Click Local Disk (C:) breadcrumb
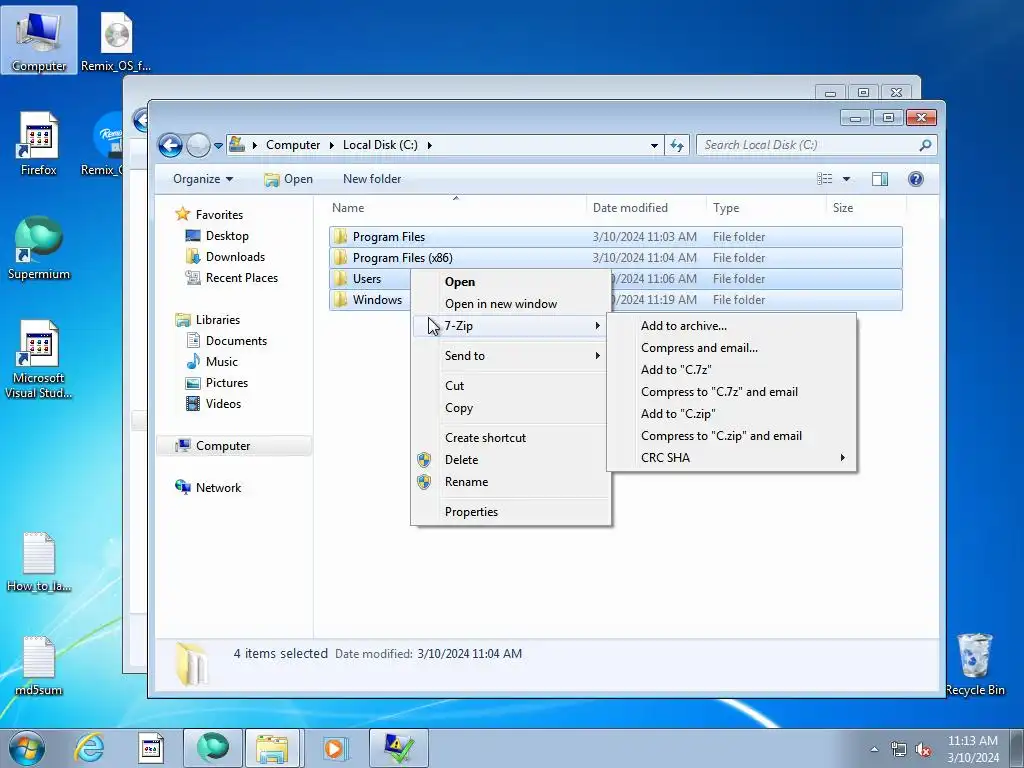The image size is (1024, 768). pos(380,145)
